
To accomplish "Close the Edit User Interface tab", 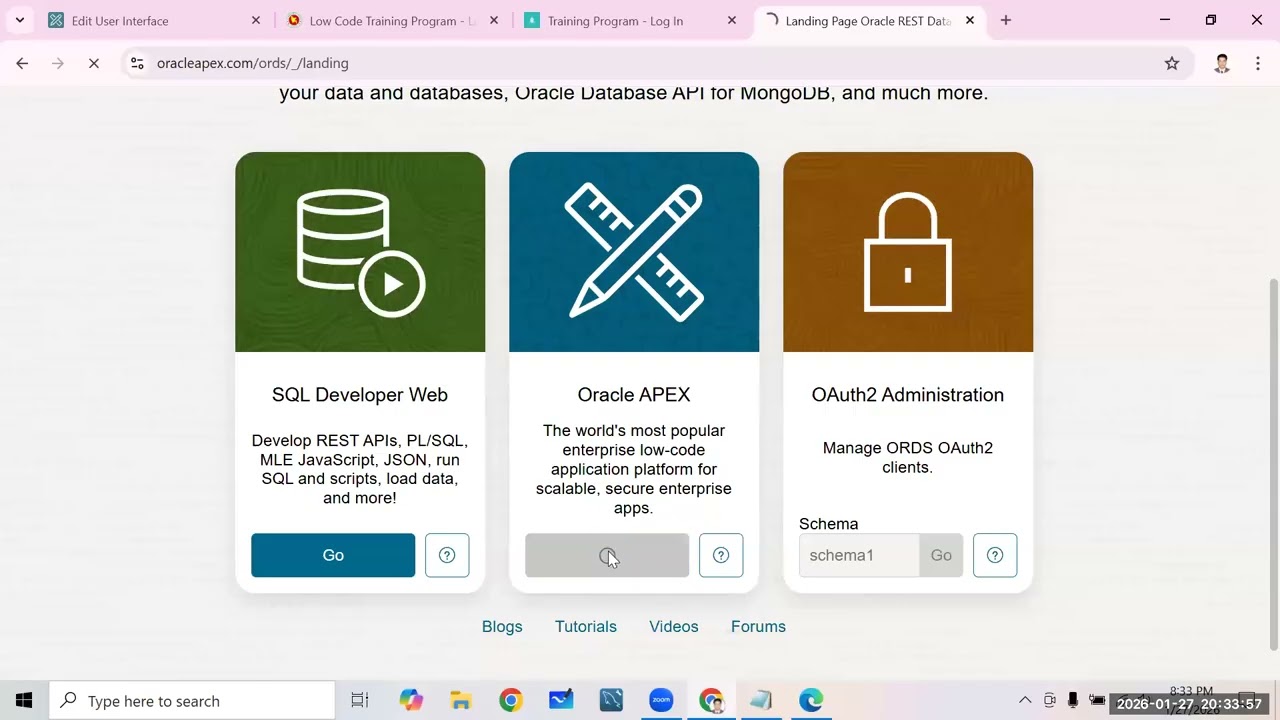I will [256, 20].
